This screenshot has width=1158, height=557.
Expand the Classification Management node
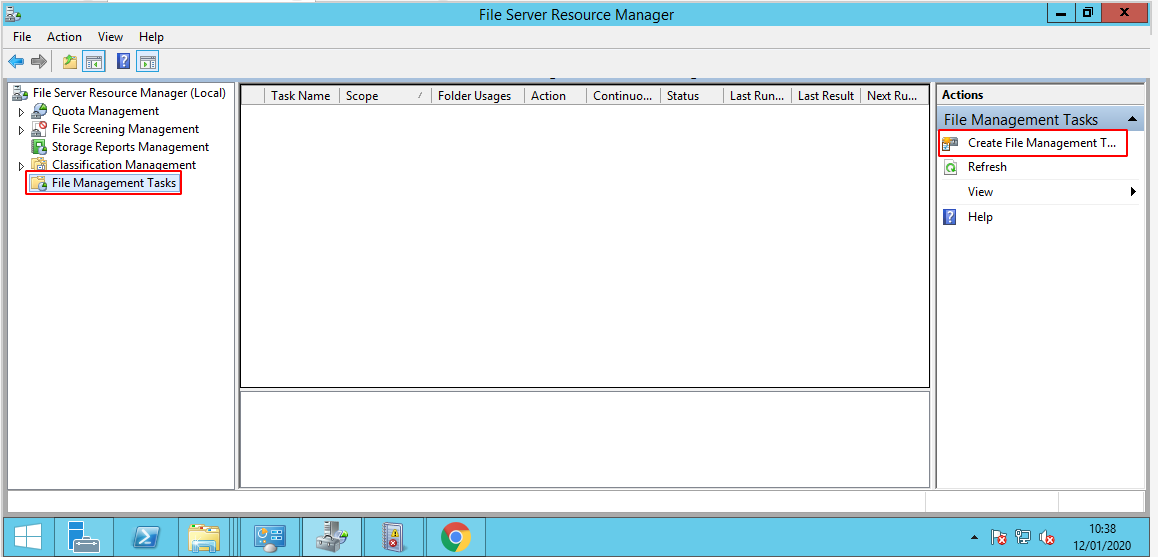[x=21, y=165]
